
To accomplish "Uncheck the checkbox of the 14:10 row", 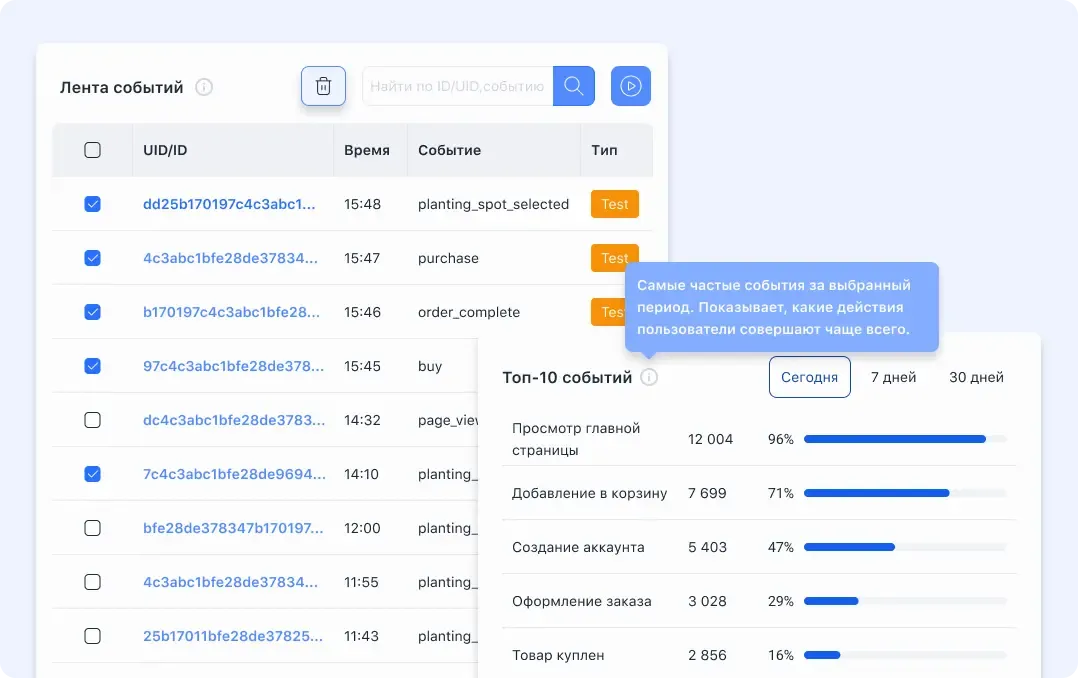I will (92, 474).
